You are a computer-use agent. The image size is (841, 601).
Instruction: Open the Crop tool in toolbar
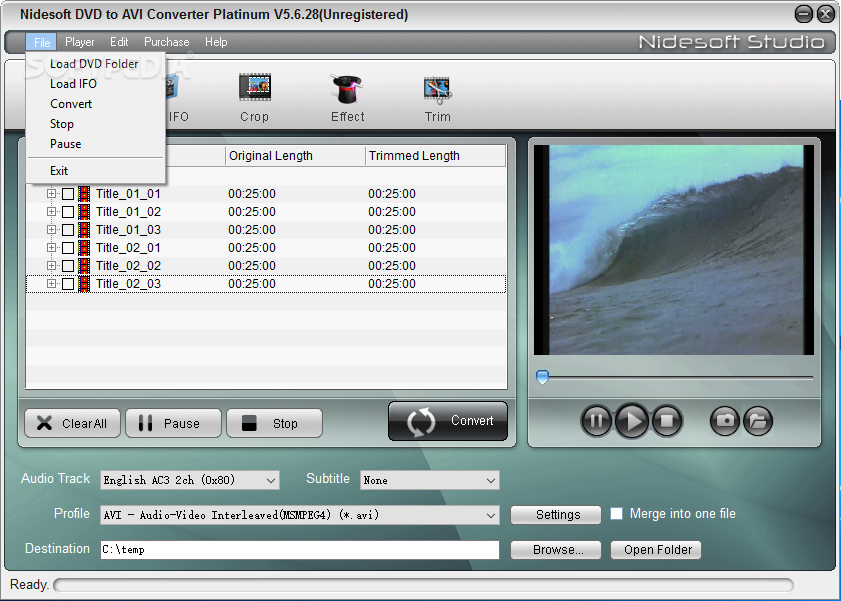point(255,98)
